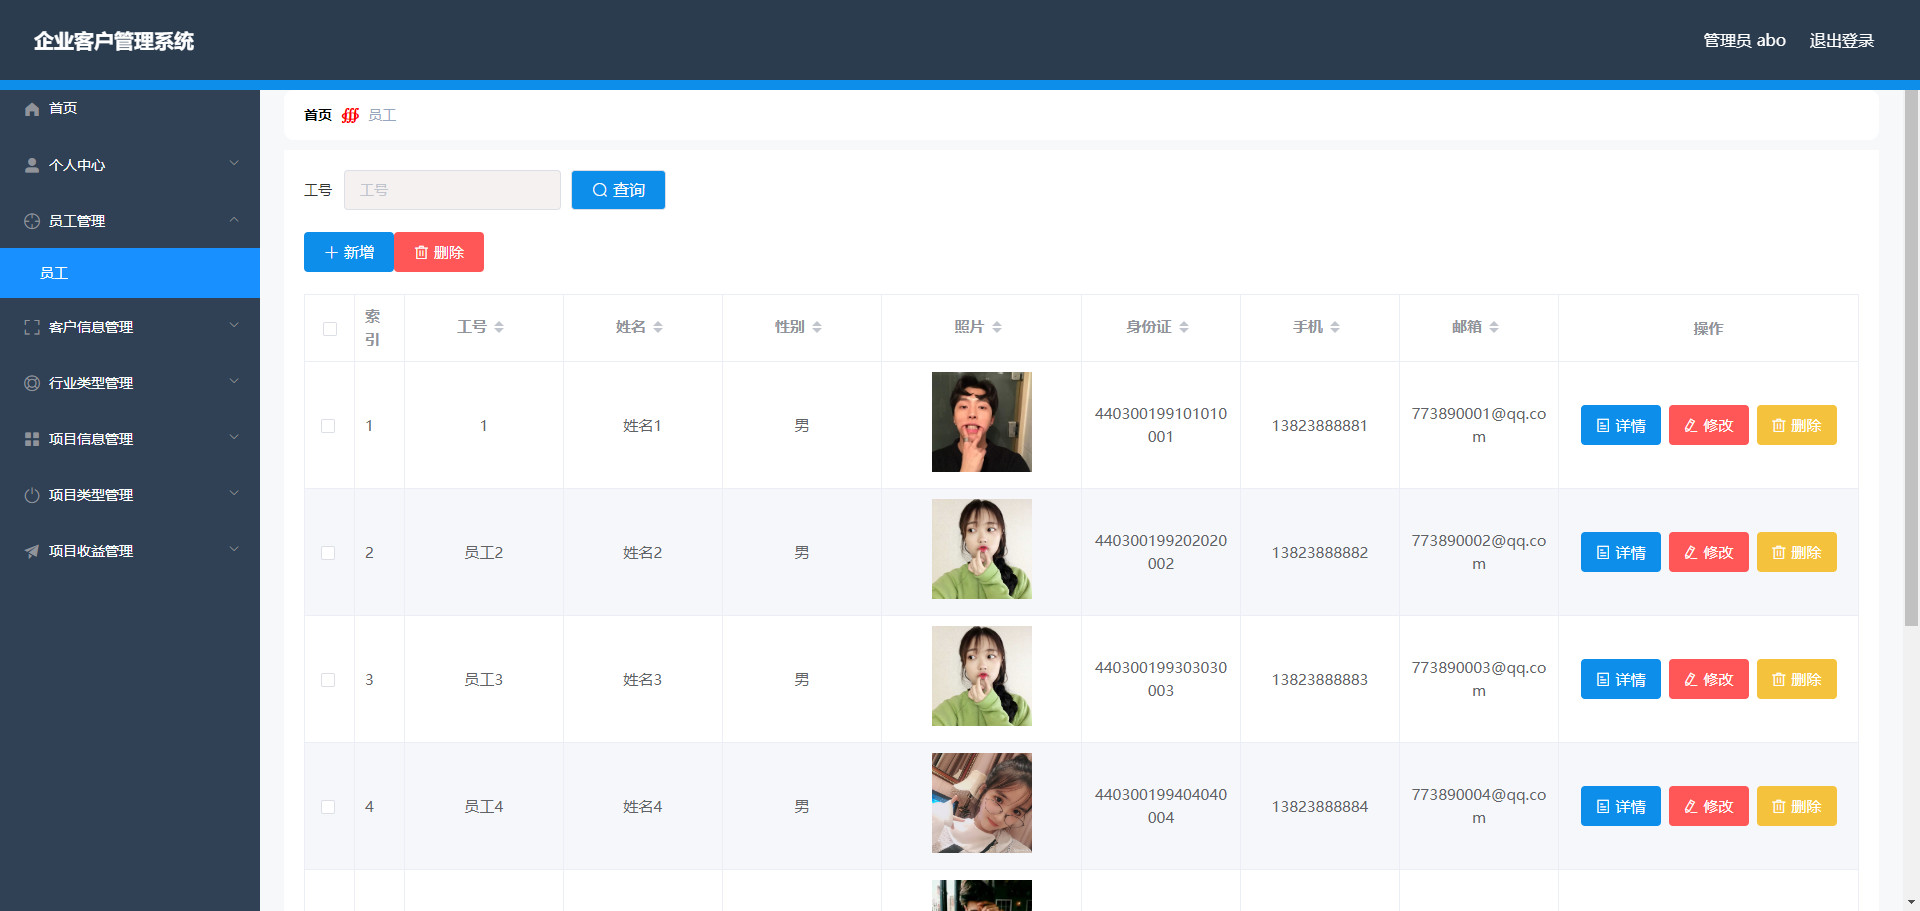Image resolution: width=1920 pixels, height=911 pixels.
Task: Select the 员工 submenu item
Action: tap(130, 273)
